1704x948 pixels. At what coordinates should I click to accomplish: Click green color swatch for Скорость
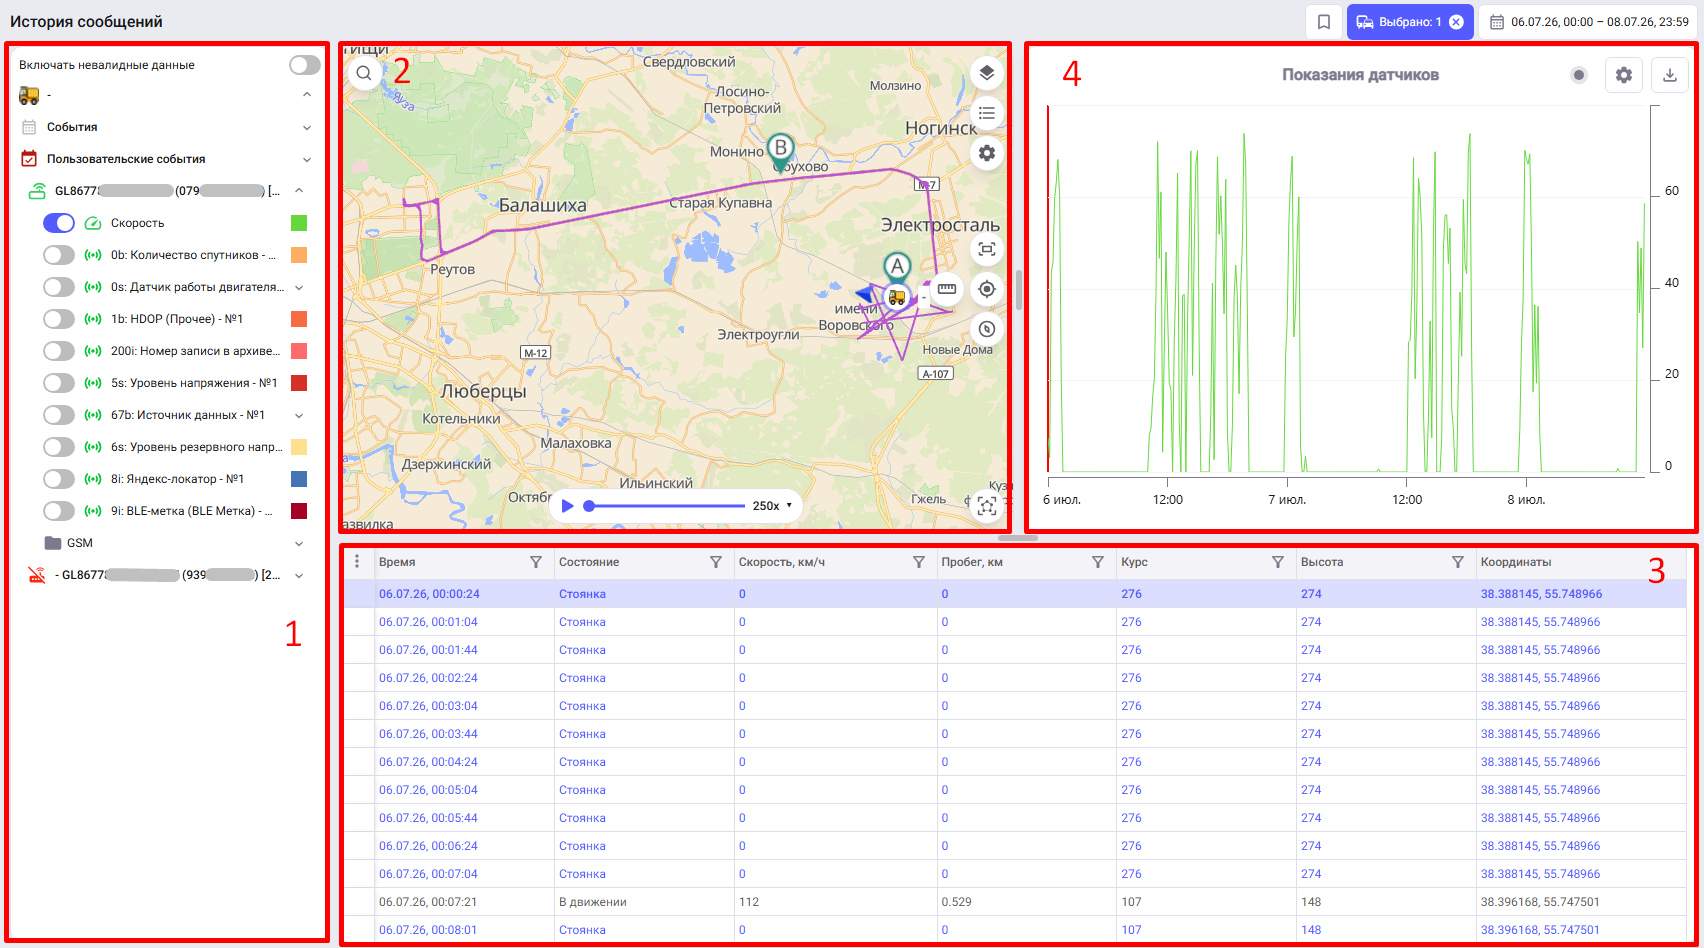(x=299, y=223)
